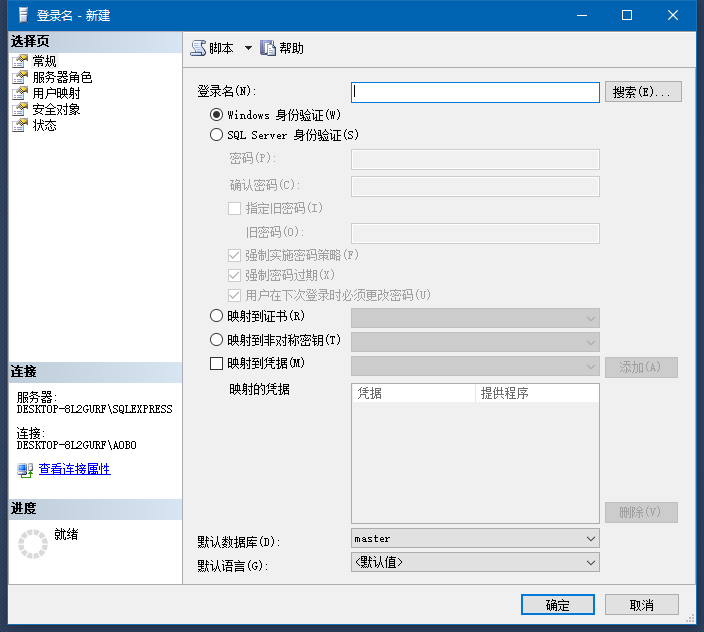Click the 脚本 script icon in toolbar

tap(198, 48)
